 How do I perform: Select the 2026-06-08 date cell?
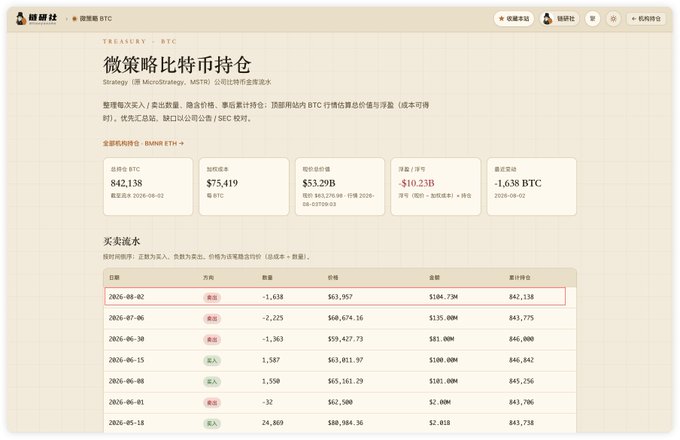click(126, 381)
